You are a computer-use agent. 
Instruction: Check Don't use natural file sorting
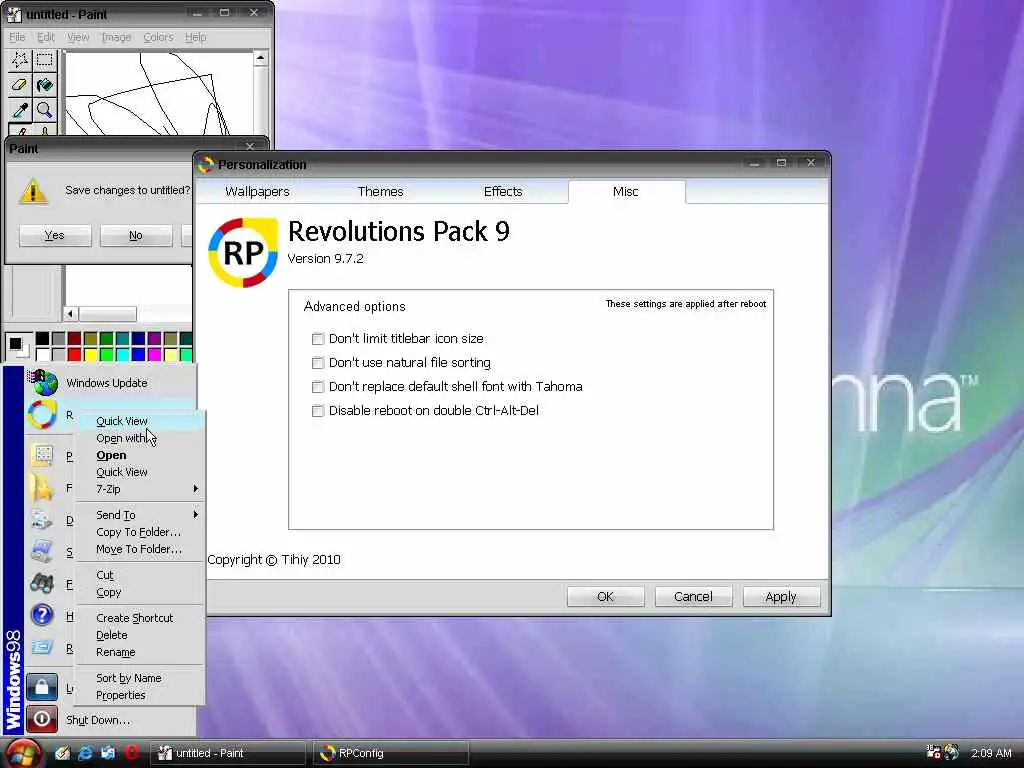pos(317,363)
